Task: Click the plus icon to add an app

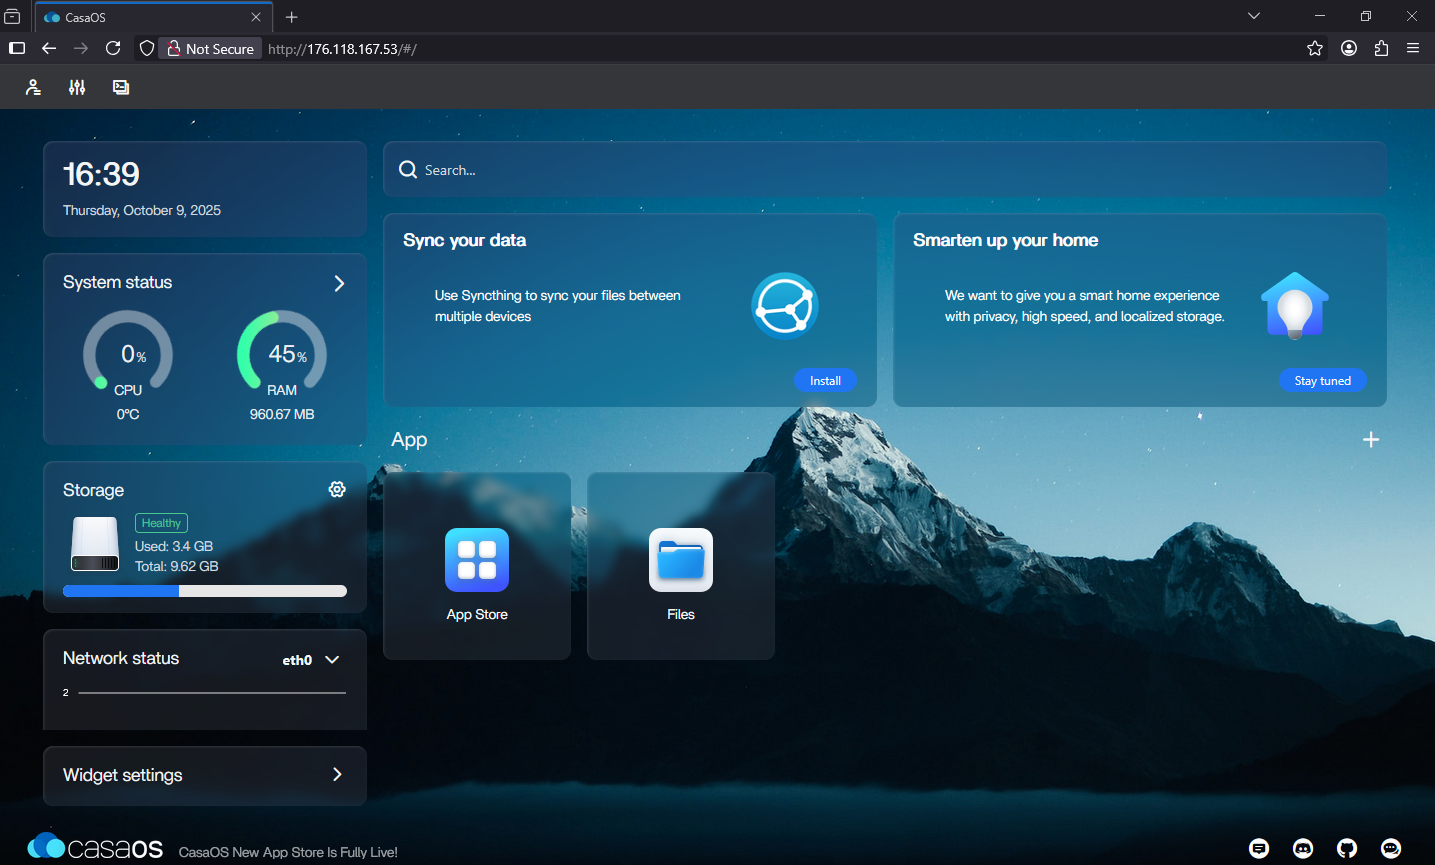Action: pyautogui.click(x=1371, y=440)
